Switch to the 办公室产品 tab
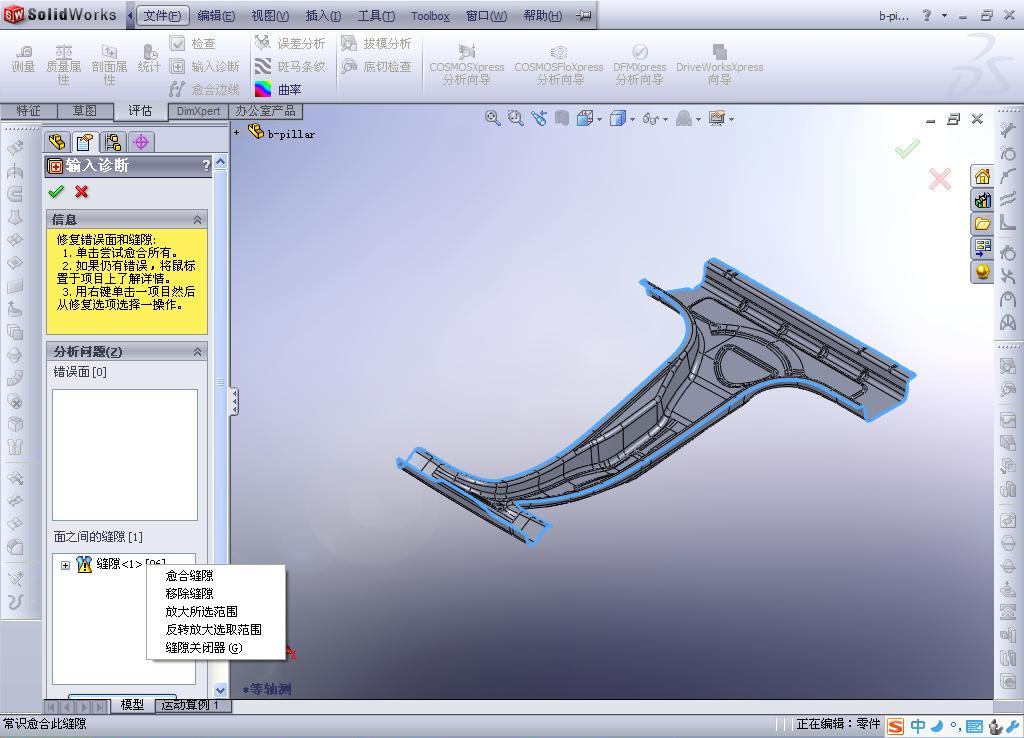The height and width of the screenshot is (738, 1024). click(265, 111)
